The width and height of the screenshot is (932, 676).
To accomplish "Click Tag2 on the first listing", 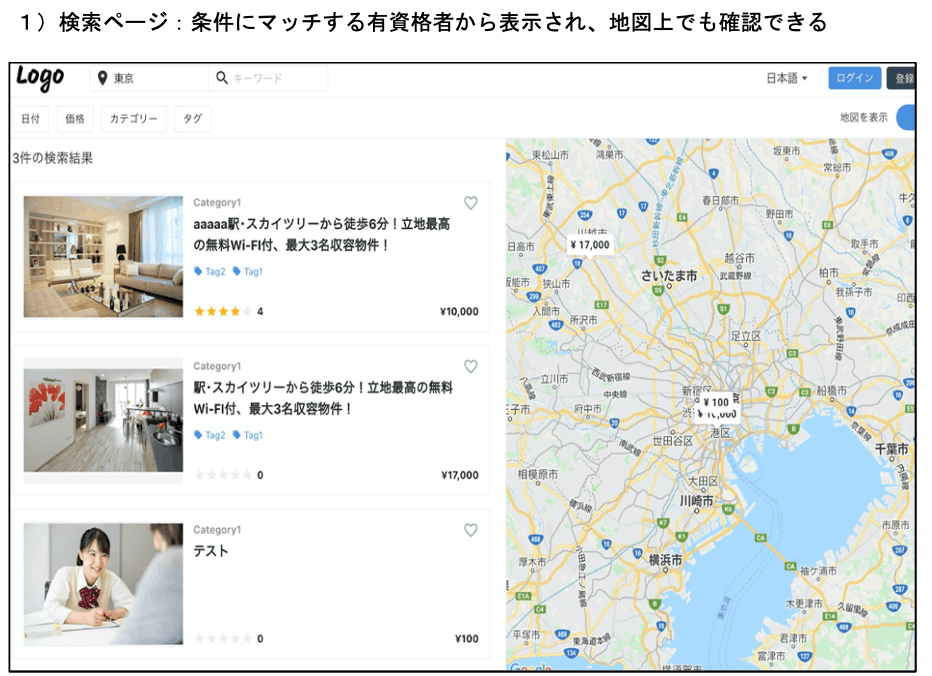I will click(210, 271).
